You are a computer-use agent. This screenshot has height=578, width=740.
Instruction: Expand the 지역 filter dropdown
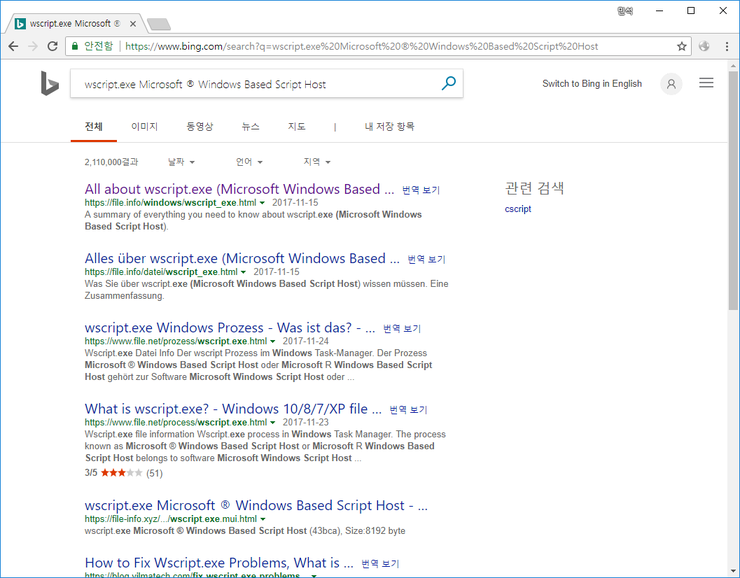tap(317, 162)
